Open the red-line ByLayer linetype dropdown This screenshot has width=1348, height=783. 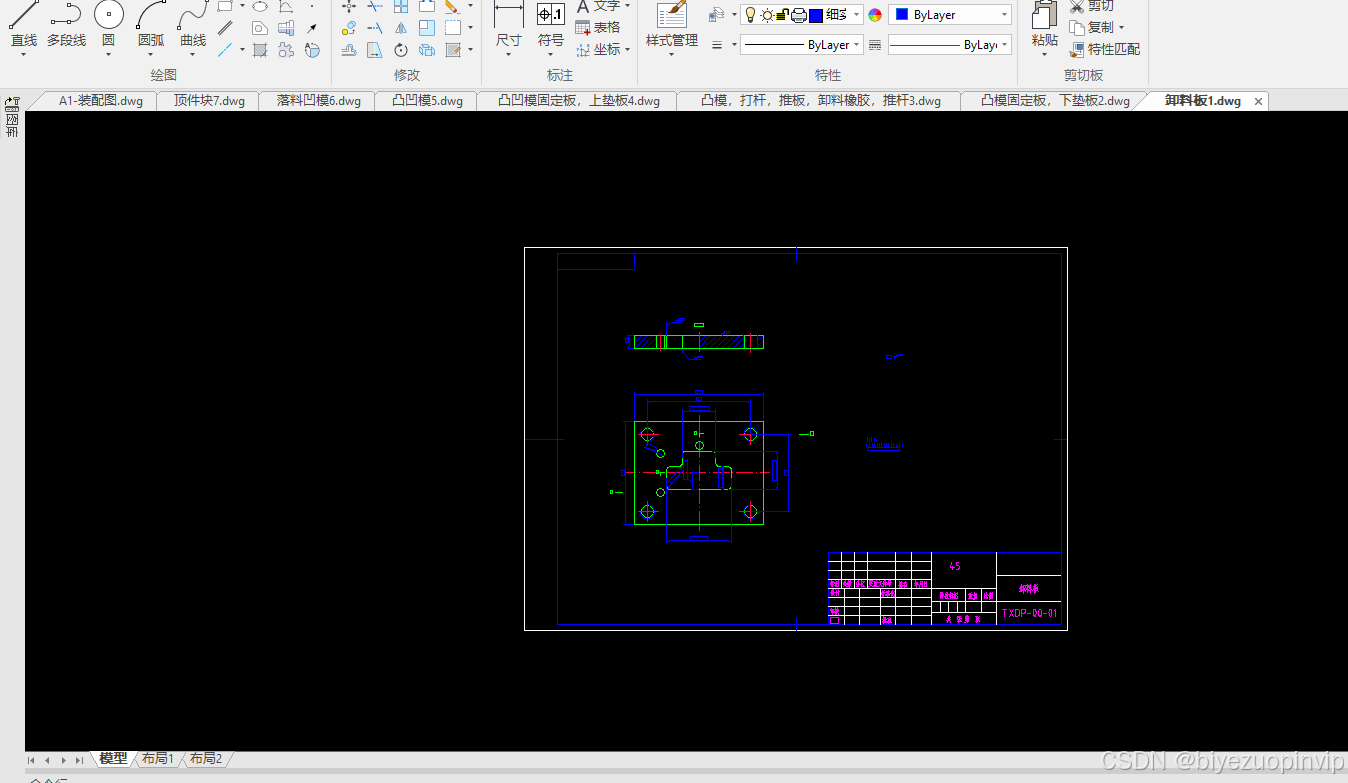[950, 45]
